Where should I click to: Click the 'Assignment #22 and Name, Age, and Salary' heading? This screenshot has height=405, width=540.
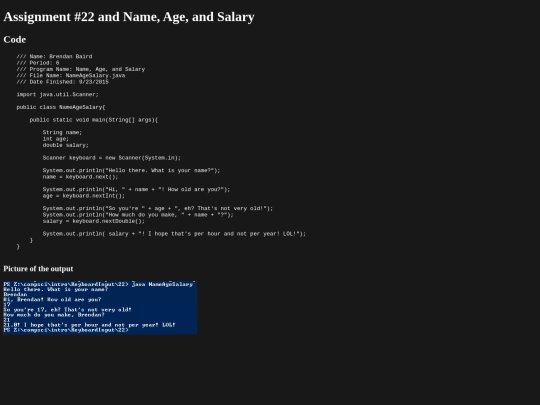point(129,17)
